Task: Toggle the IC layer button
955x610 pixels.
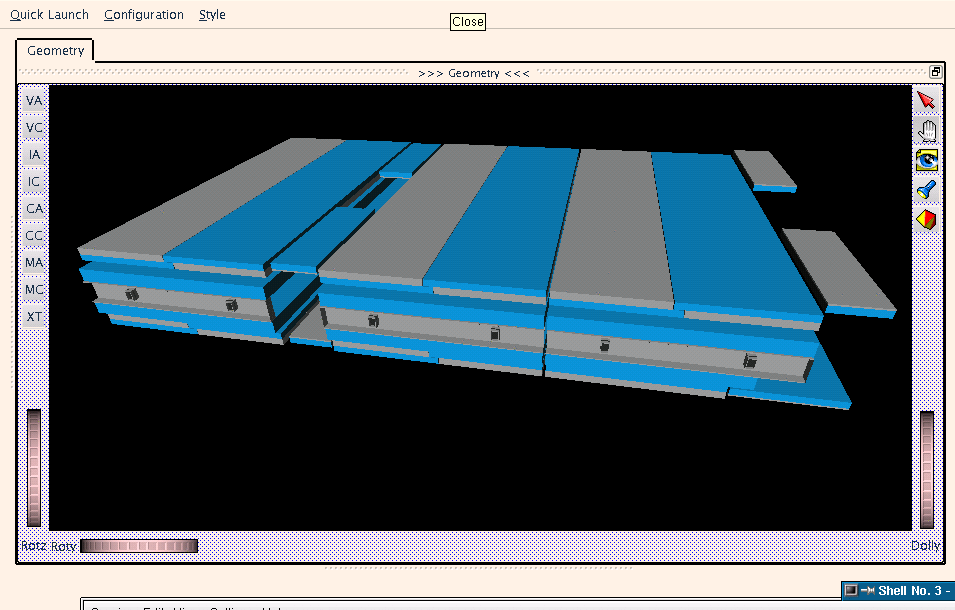Action: pyautogui.click(x=35, y=182)
